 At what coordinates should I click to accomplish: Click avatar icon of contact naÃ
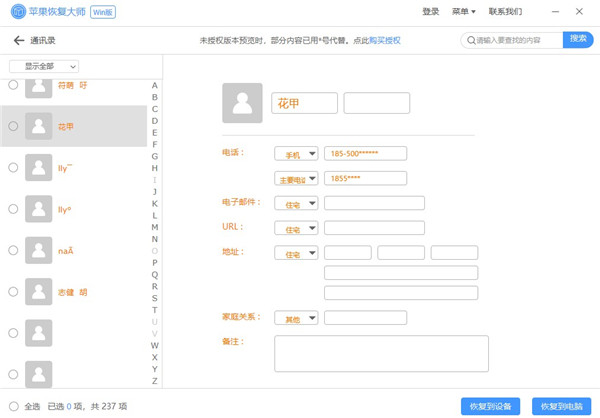click(39, 250)
